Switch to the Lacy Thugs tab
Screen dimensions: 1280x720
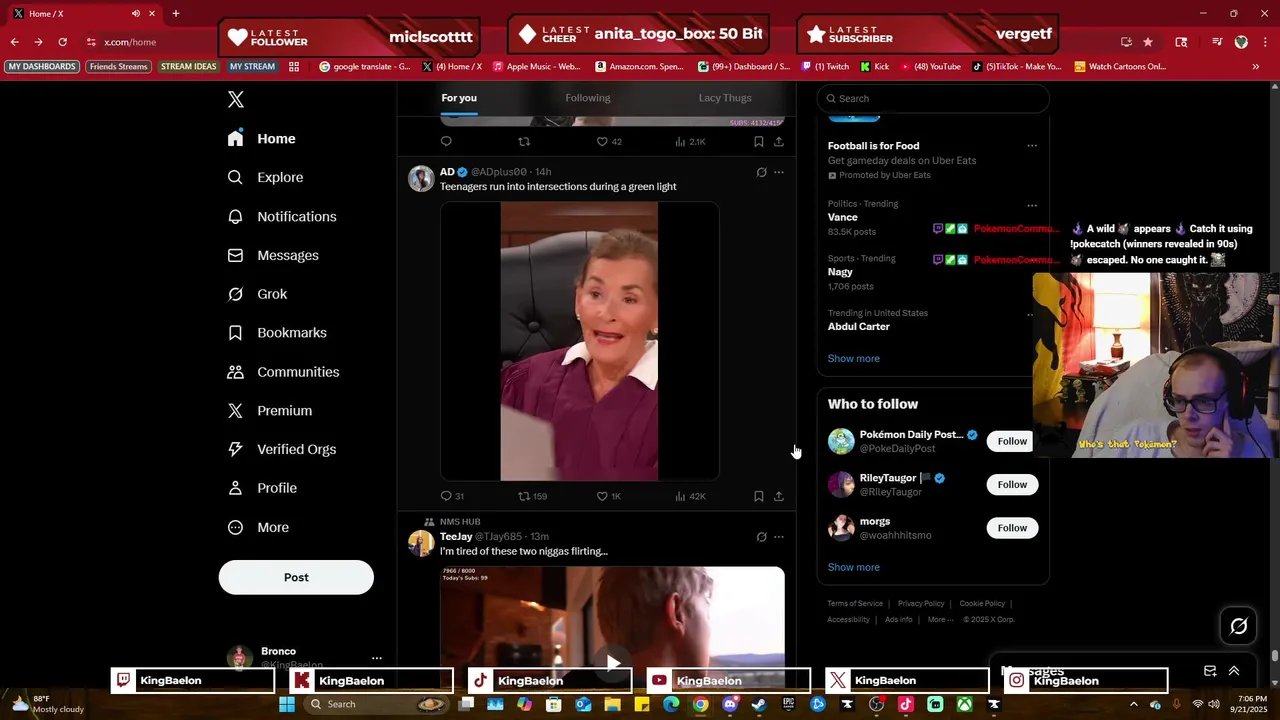[x=725, y=98]
